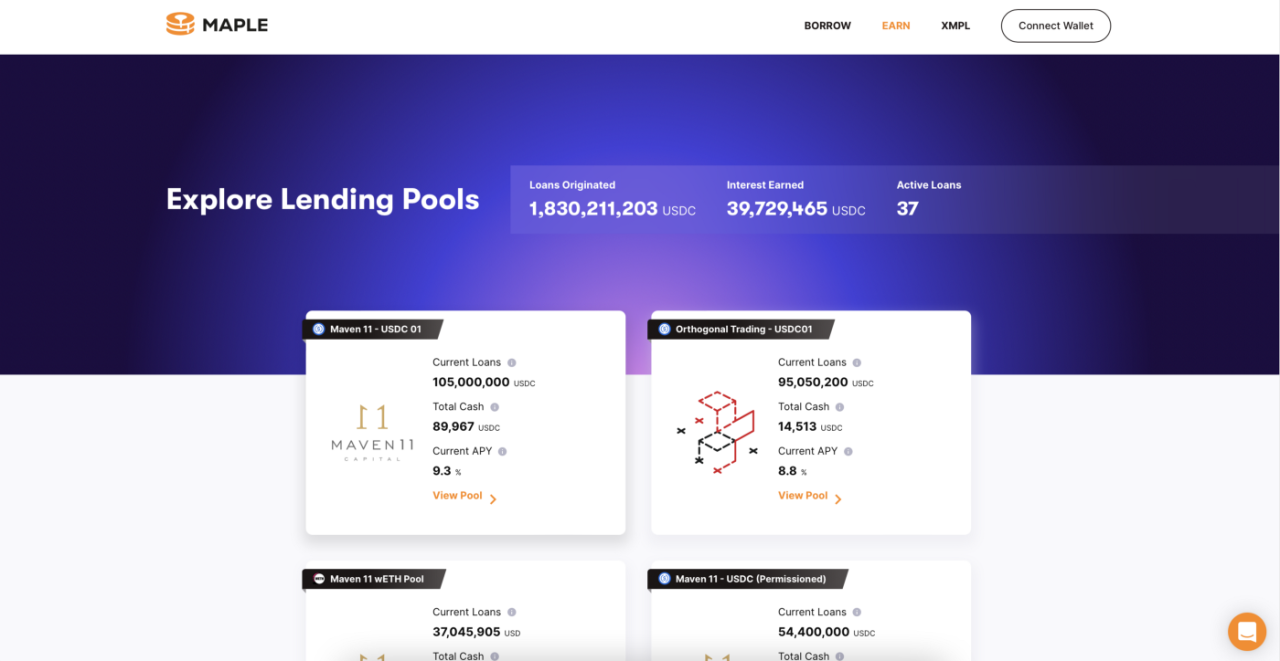Viewport: 1280px width, 661px height.
Task: Click the Orthogonal Trading cube logo image
Action: tap(717, 432)
